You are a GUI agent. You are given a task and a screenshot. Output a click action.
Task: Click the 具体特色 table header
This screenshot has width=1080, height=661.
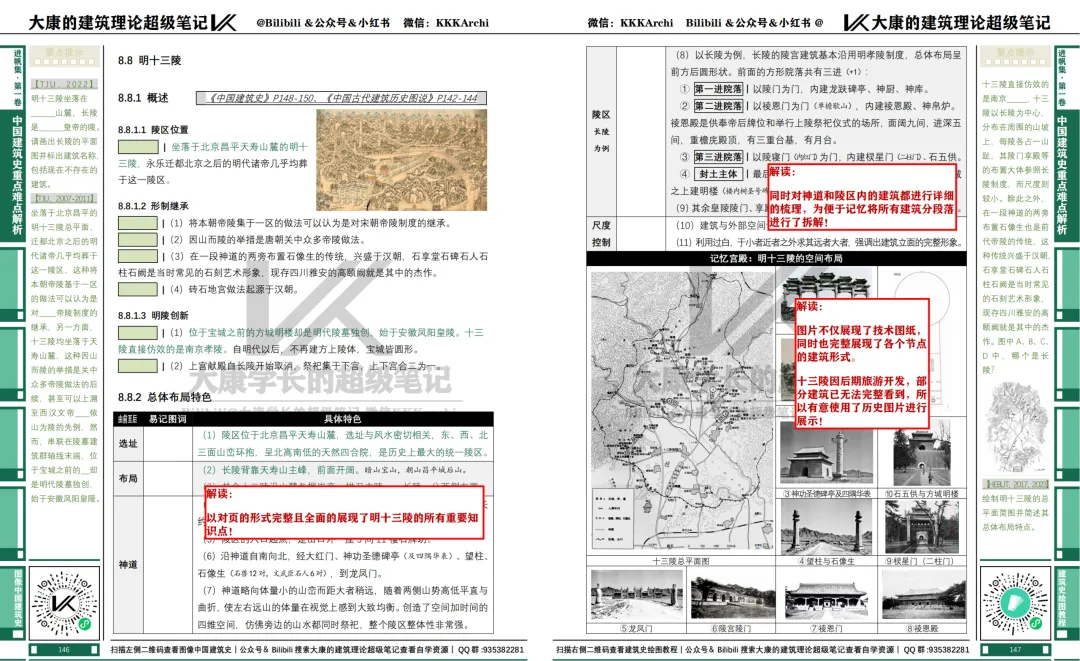[342, 419]
